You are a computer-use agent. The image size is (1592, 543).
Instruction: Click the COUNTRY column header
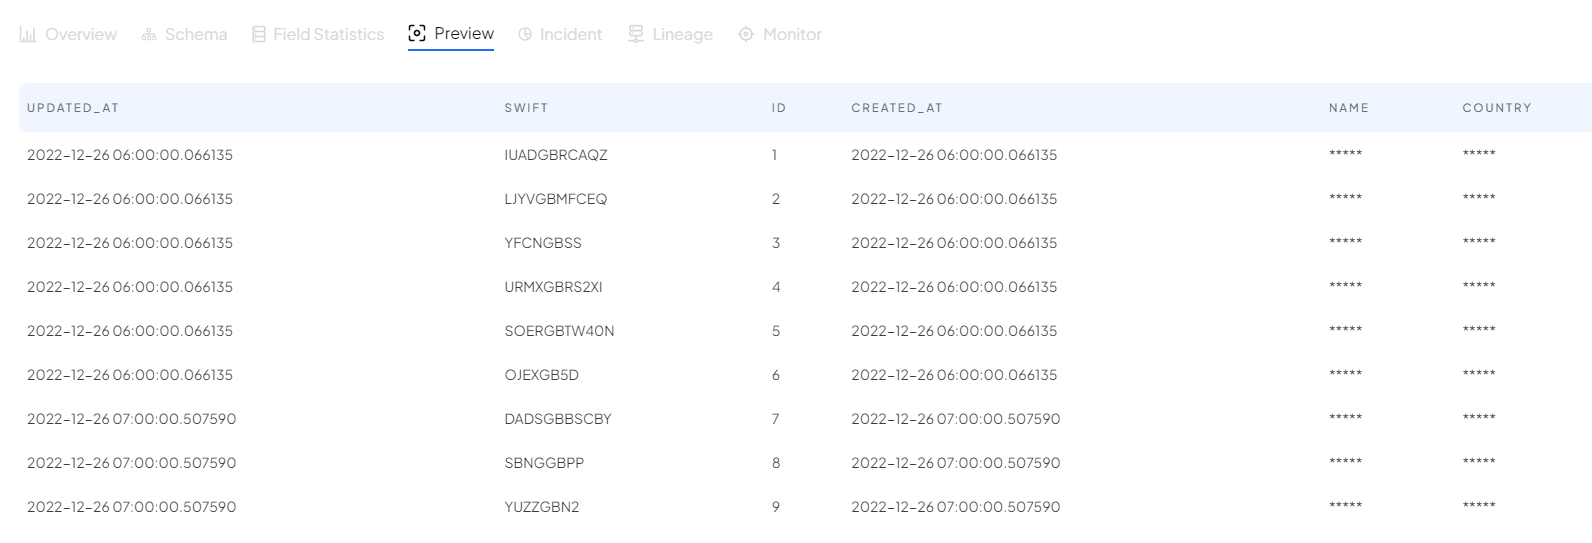(1497, 108)
